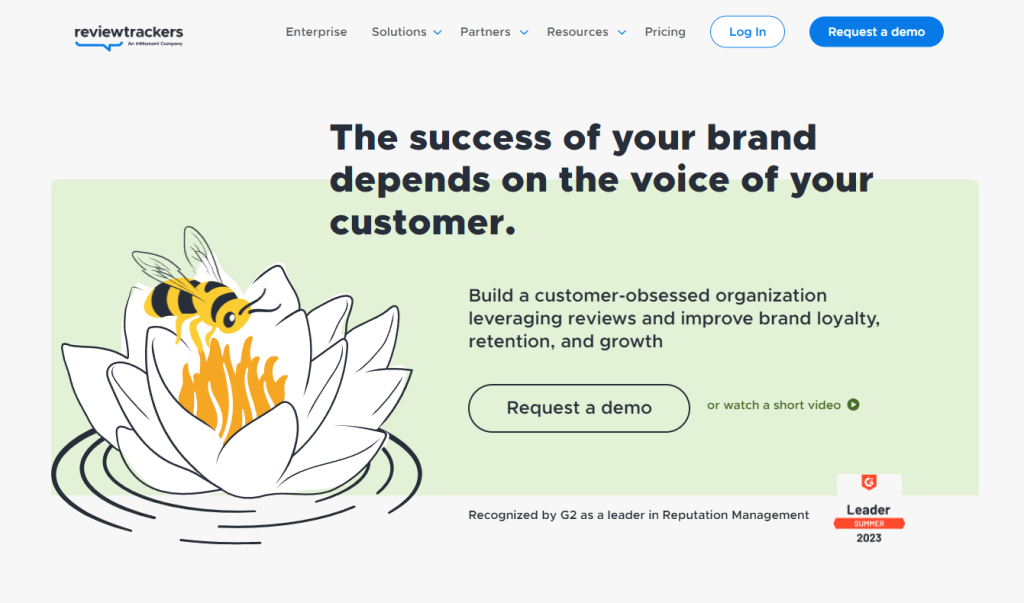Select the Leader Summer 2023 badge

(867, 510)
